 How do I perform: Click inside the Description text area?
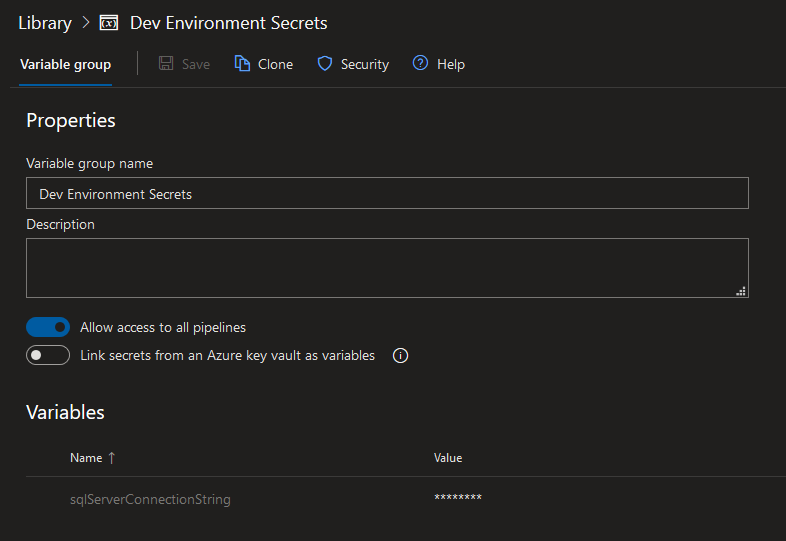pyautogui.click(x=387, y=267)
